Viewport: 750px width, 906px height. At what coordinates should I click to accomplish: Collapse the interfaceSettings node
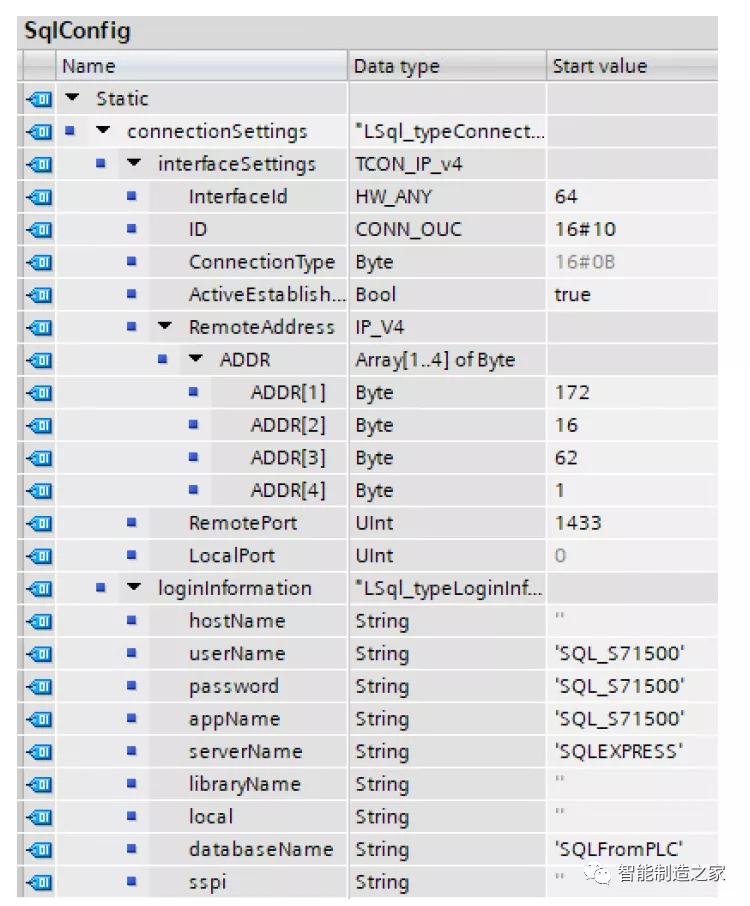(133, 164)
